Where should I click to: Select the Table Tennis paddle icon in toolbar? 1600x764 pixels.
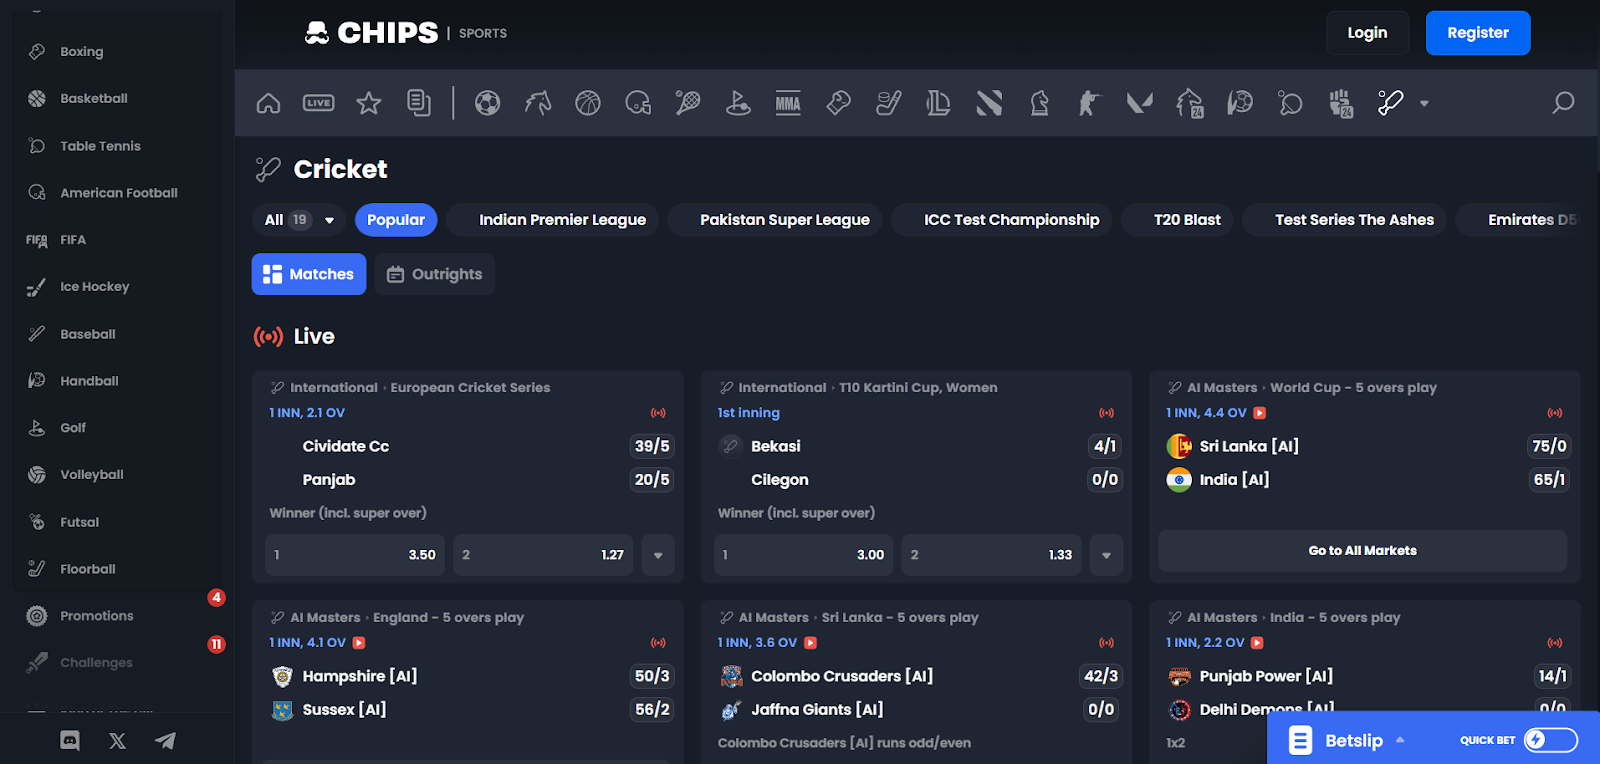pyautogui.click(x=1290, y=103)
